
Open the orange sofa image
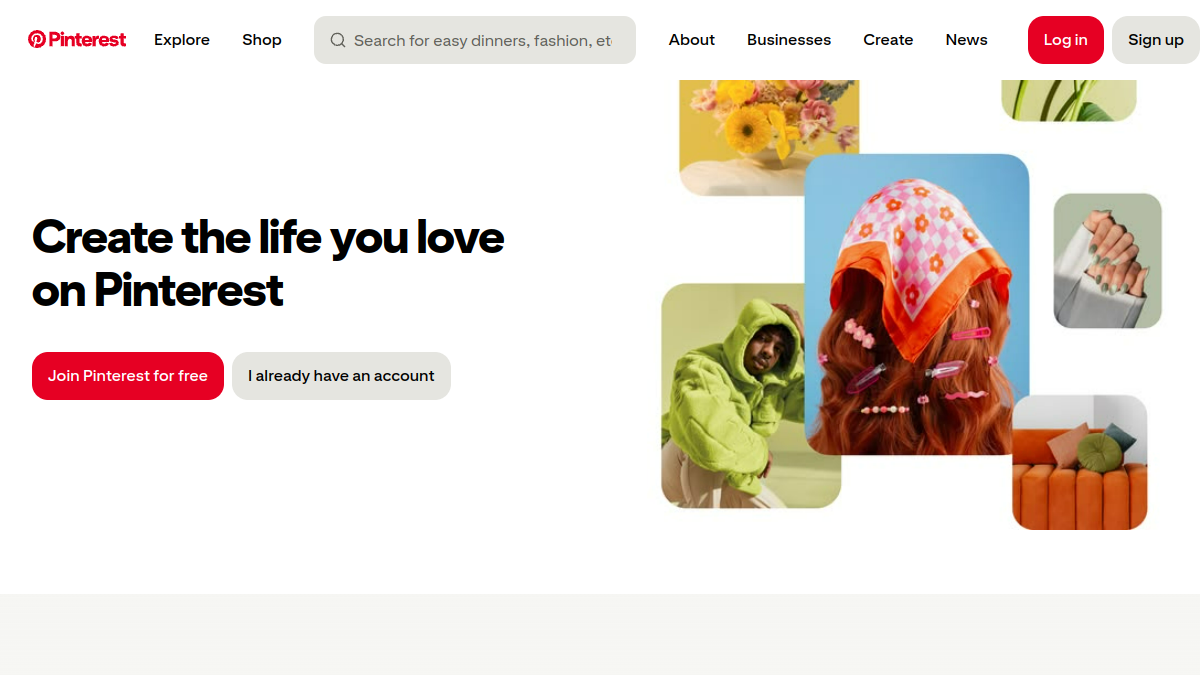tap(1080, 462)
